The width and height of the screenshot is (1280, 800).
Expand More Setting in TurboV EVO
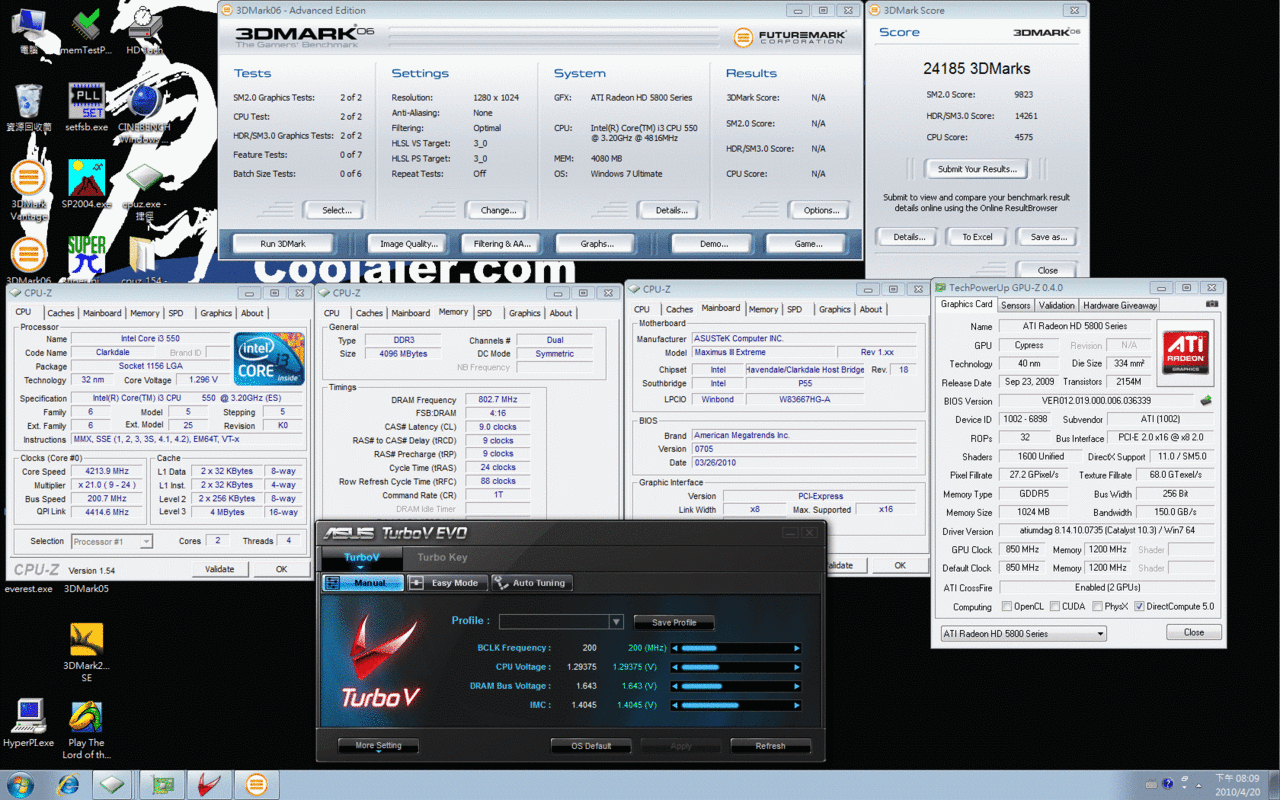(x=378, y=745)
